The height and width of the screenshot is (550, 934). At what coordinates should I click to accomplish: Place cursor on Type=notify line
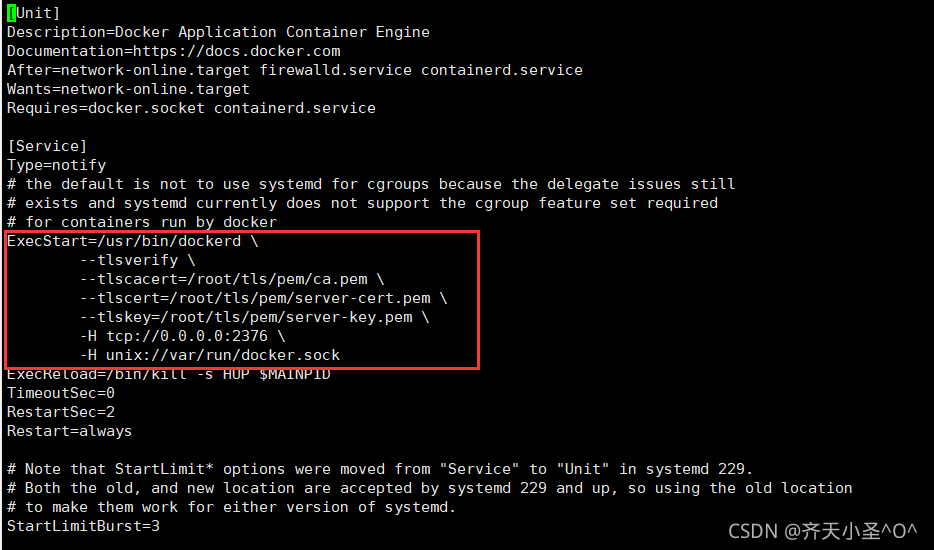click(56, 165)
